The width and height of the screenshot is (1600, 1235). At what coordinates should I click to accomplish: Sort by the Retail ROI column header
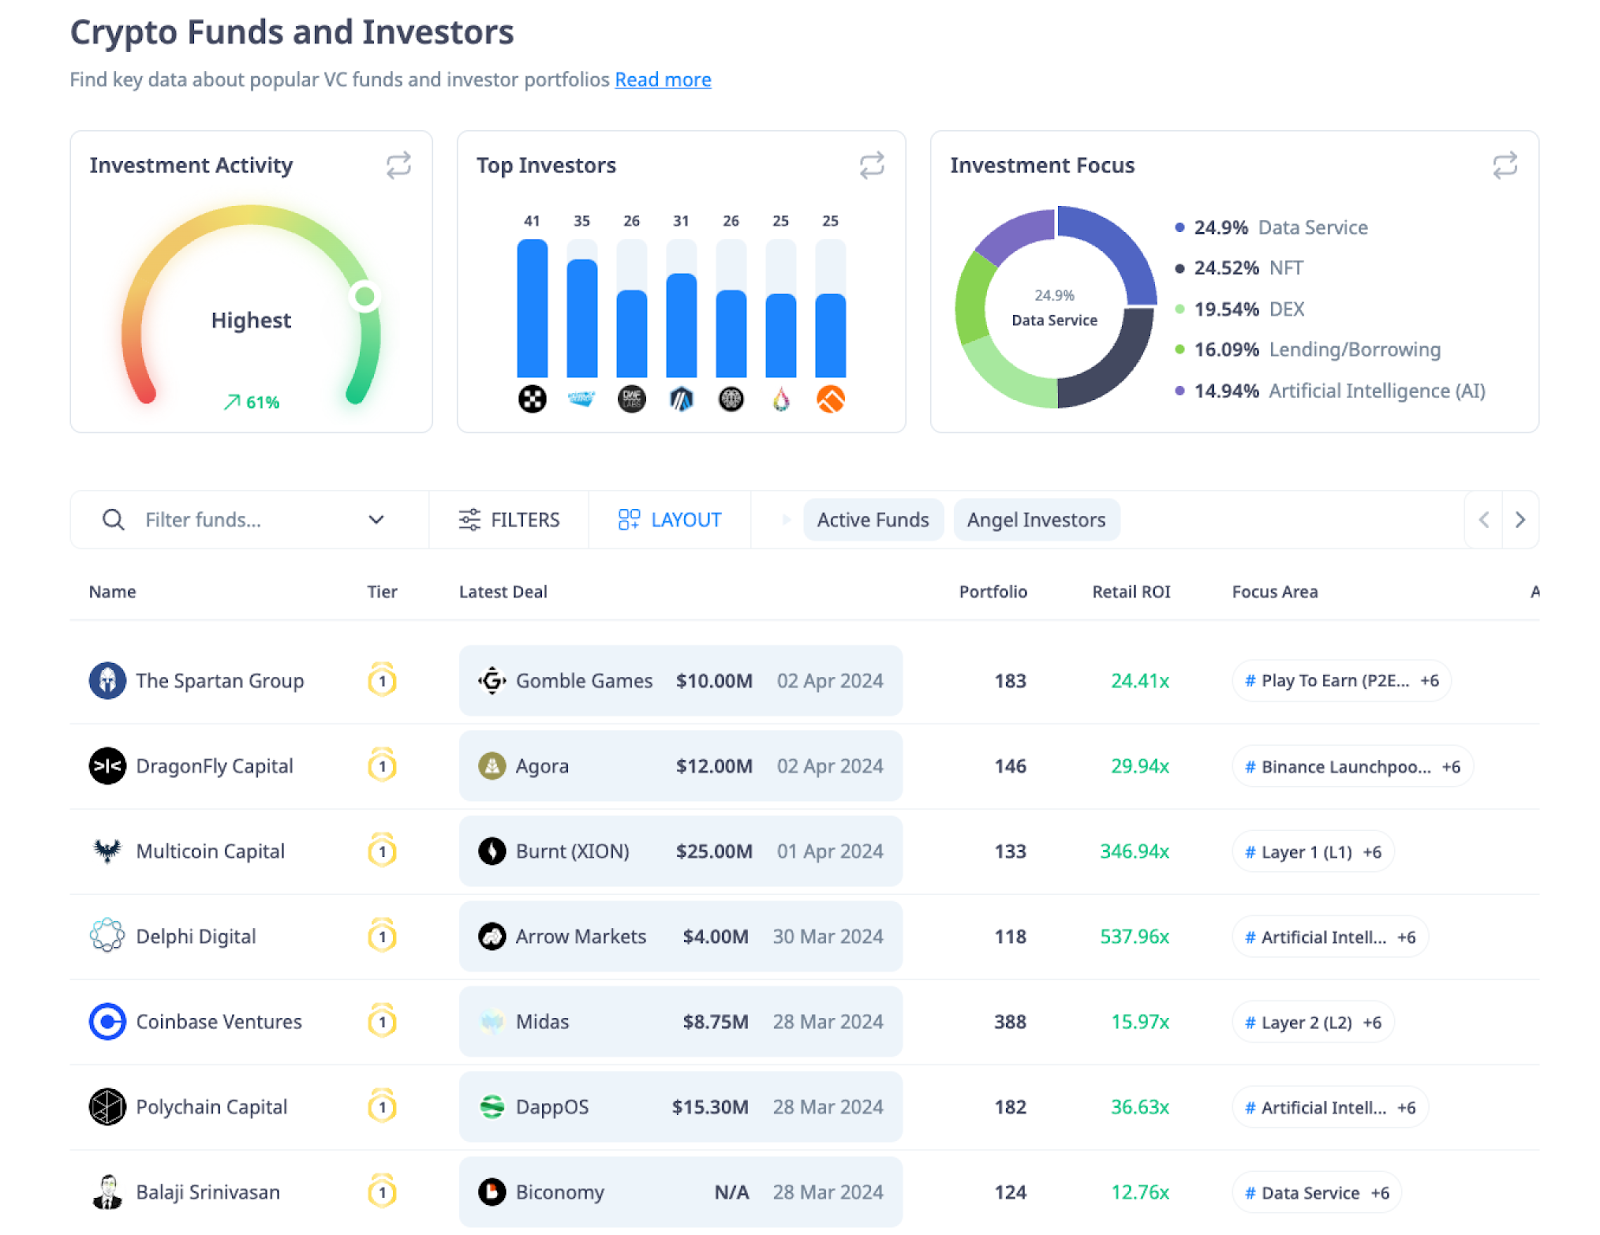pyautogui.click(x=1131, y=592)
